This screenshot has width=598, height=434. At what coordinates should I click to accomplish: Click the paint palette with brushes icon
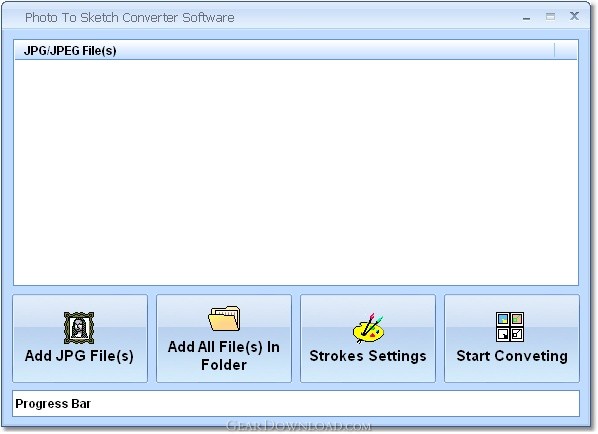point(368,328)
